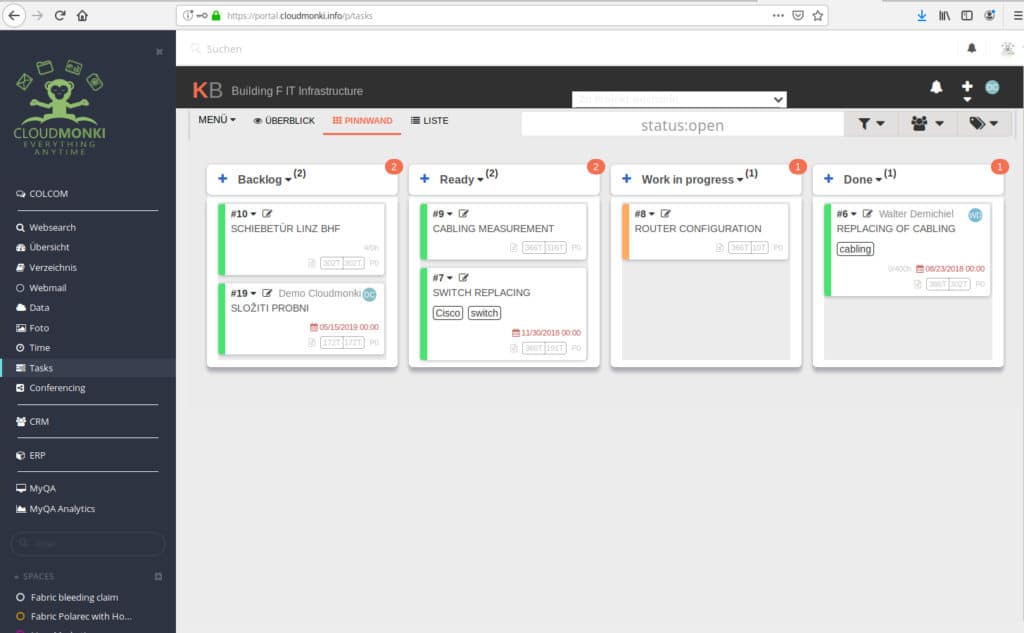Add a card with the Done plus icon
Viewport: 1024px width, 633px height.
[x=828, y=178]
